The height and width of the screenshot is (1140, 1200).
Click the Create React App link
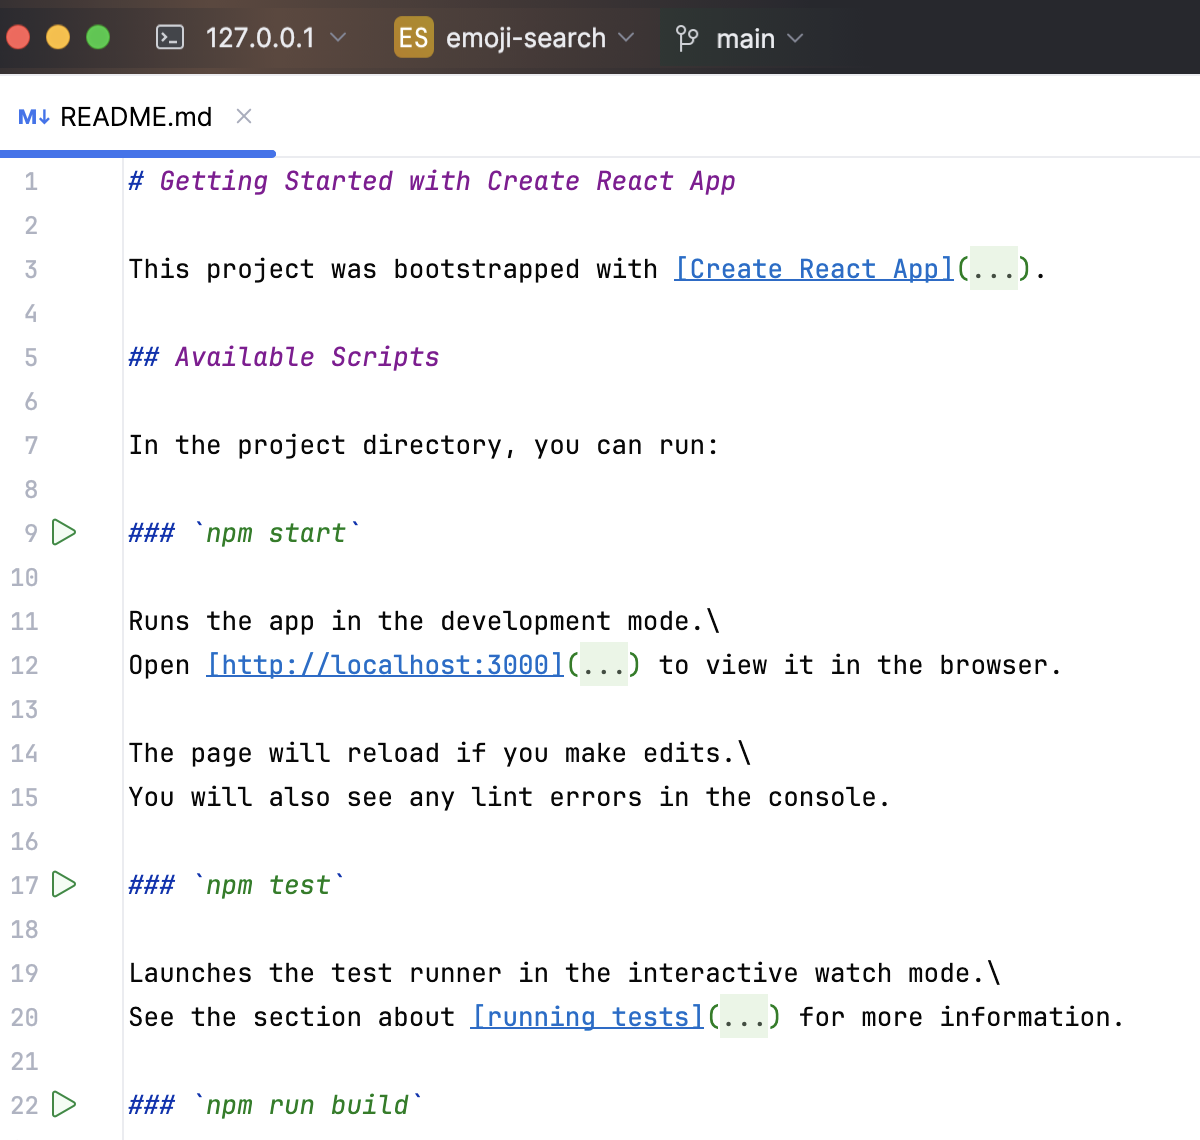pyautogui.click(x=814, y=269)
